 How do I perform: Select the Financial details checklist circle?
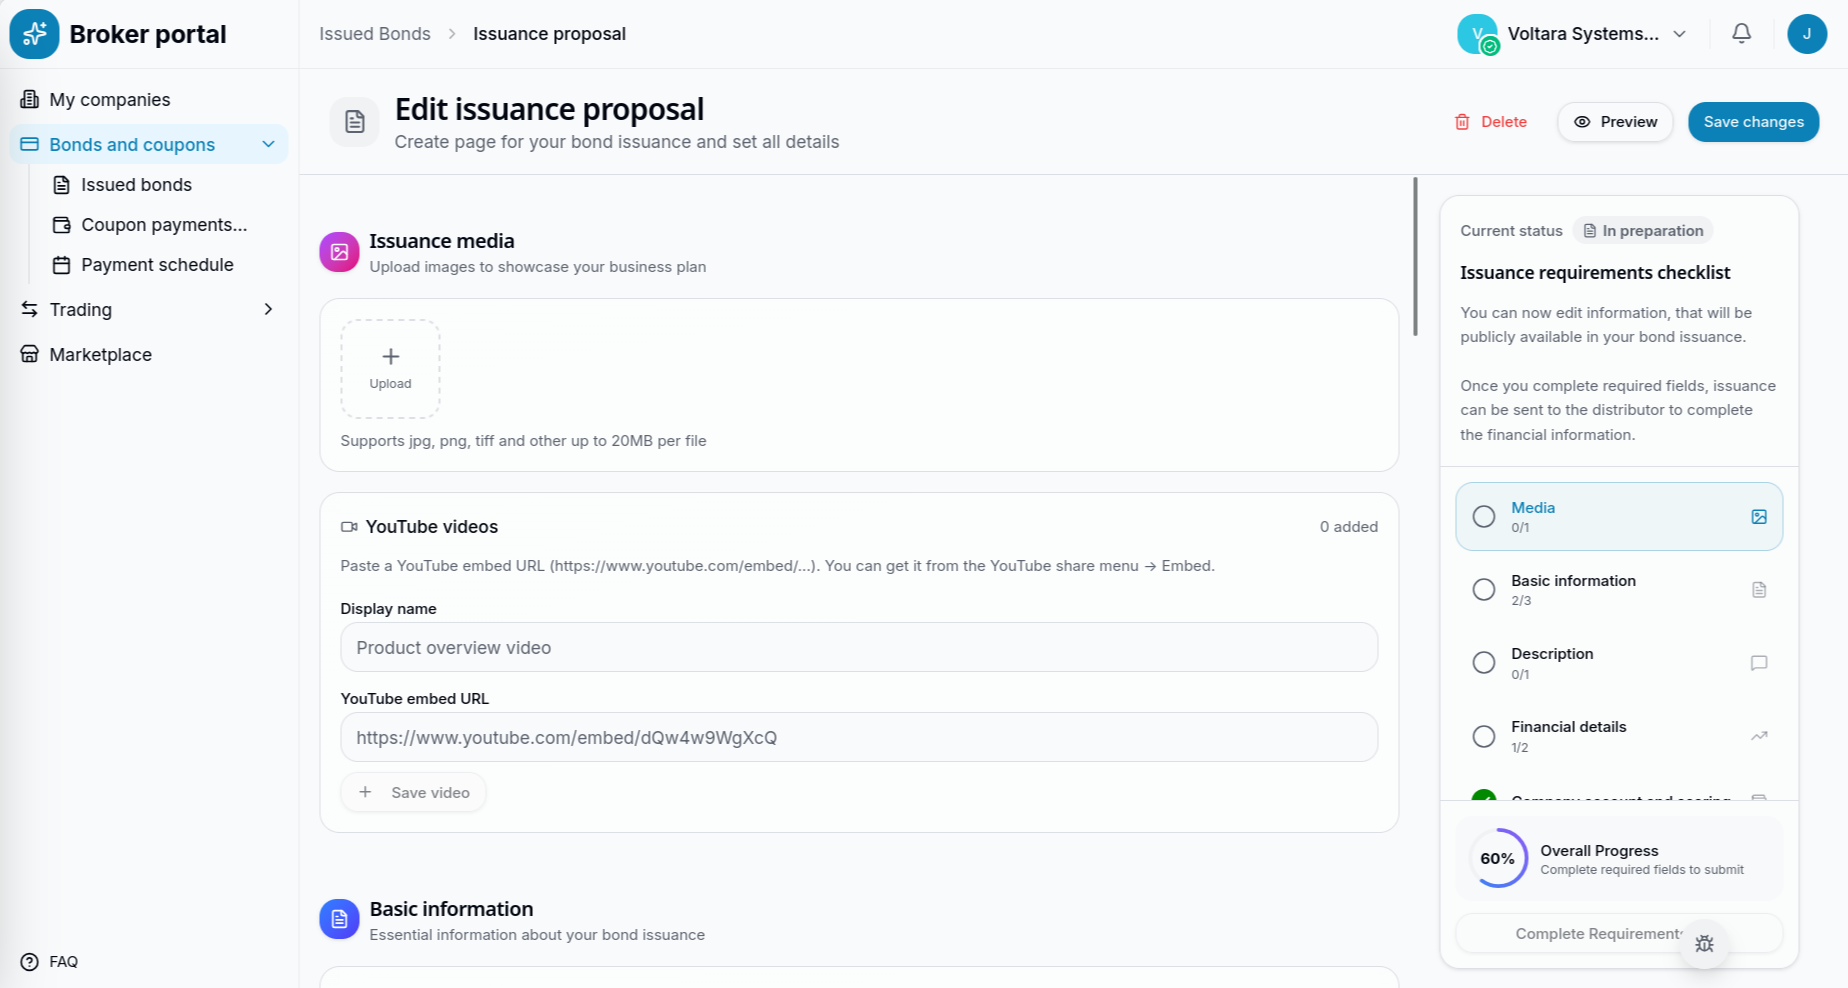[x=1484, y=736]
